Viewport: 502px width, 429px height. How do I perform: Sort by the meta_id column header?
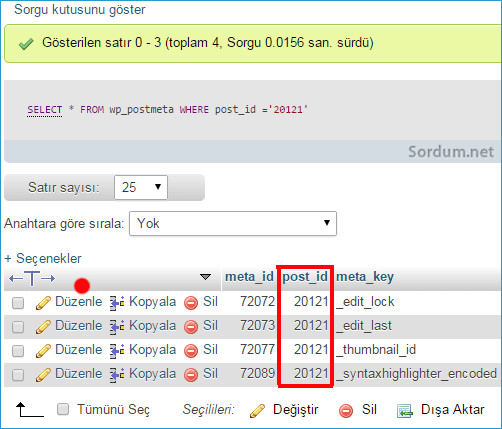point(249,277)
